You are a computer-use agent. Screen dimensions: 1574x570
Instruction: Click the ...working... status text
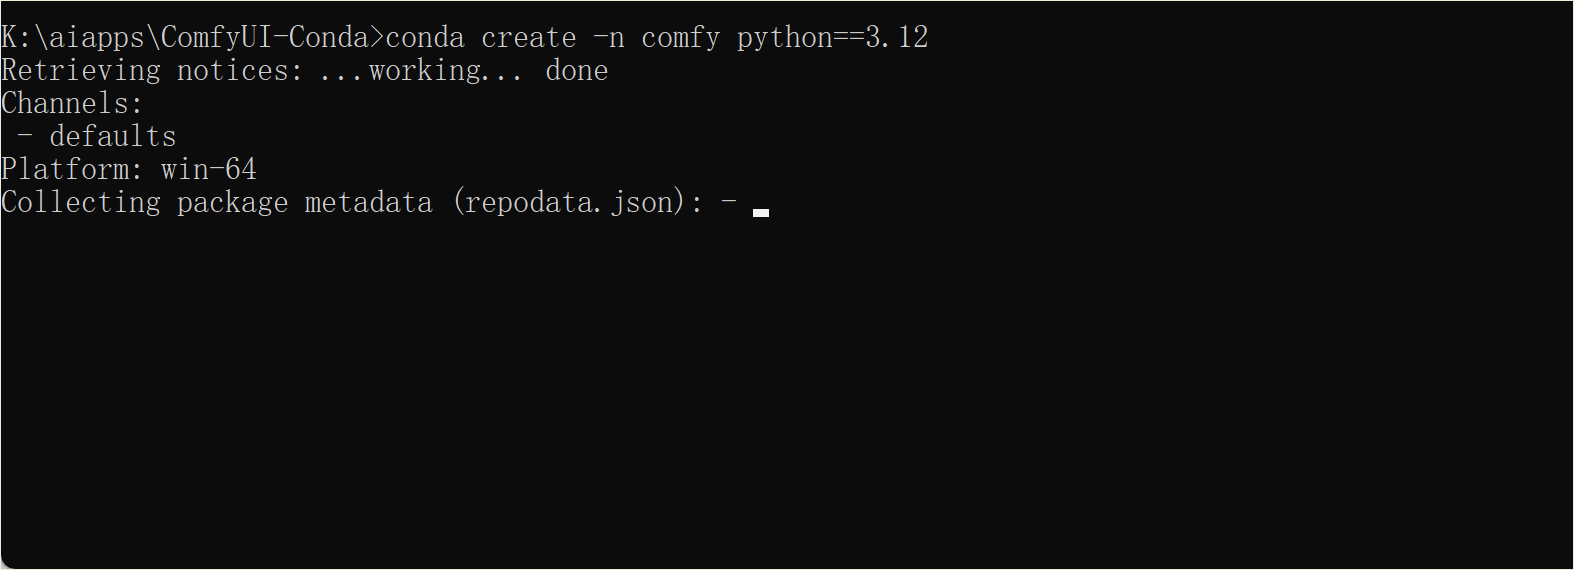coord(421,71)
